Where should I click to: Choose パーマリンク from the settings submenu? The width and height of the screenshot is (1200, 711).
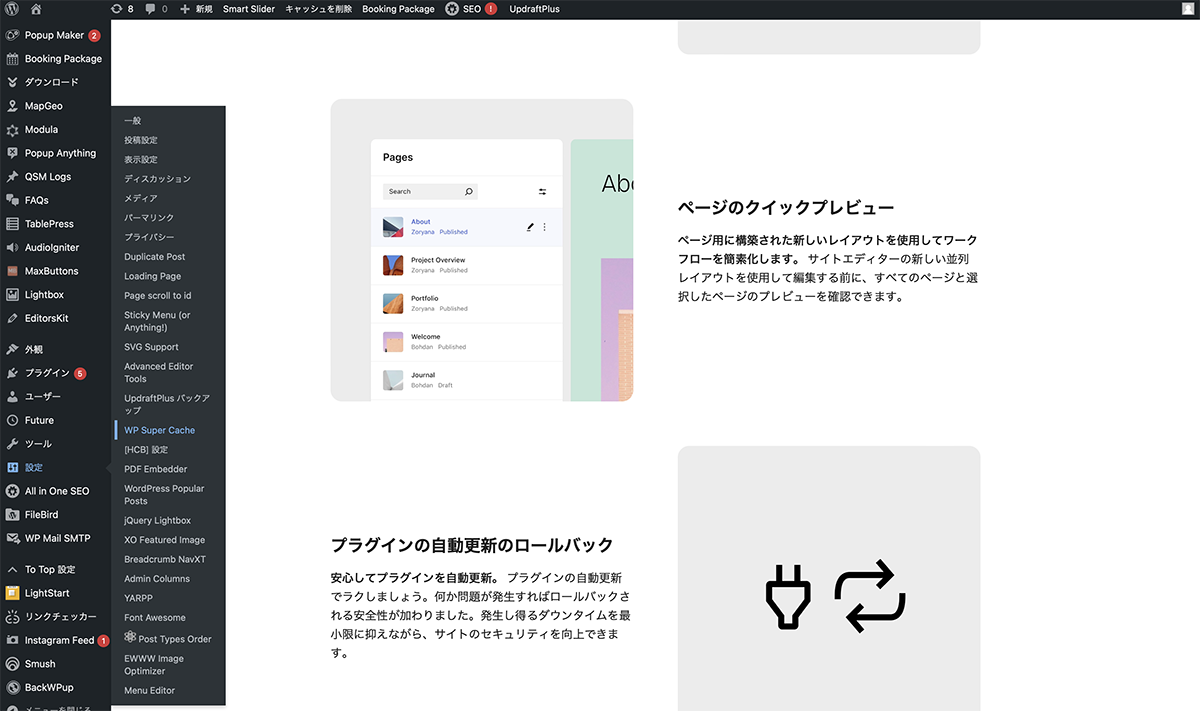click(x=149, y=218)
